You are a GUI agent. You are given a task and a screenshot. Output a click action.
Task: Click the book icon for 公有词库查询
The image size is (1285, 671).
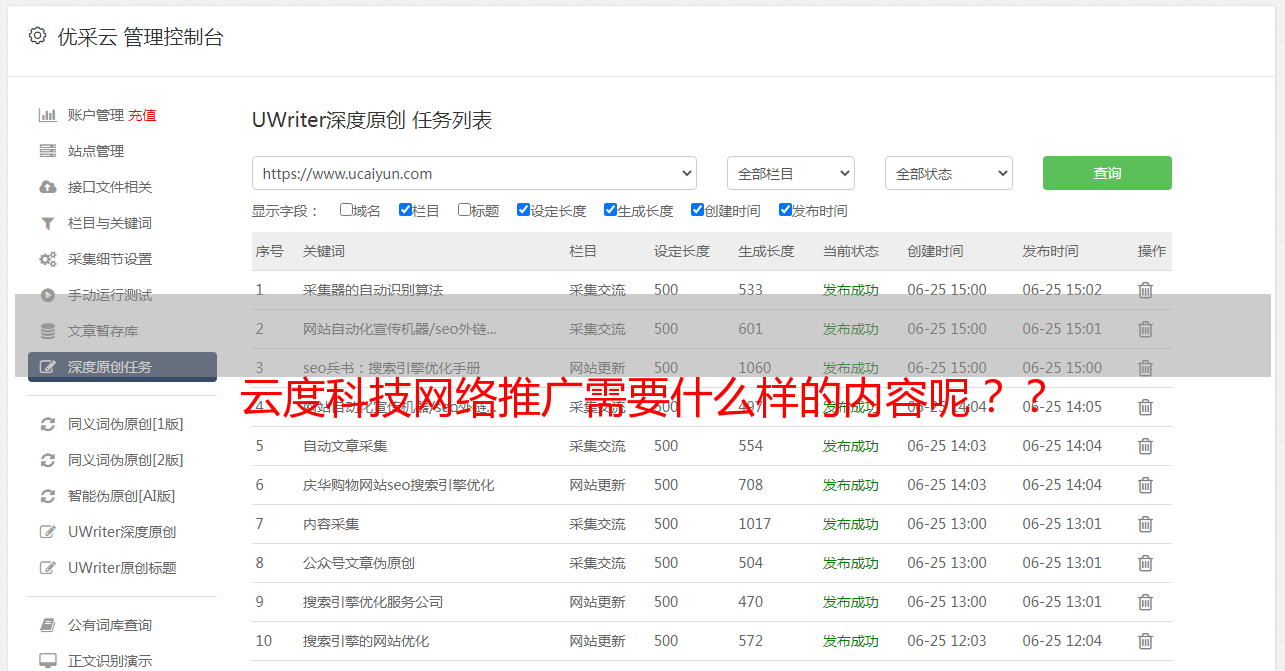[x=47, y=625]
